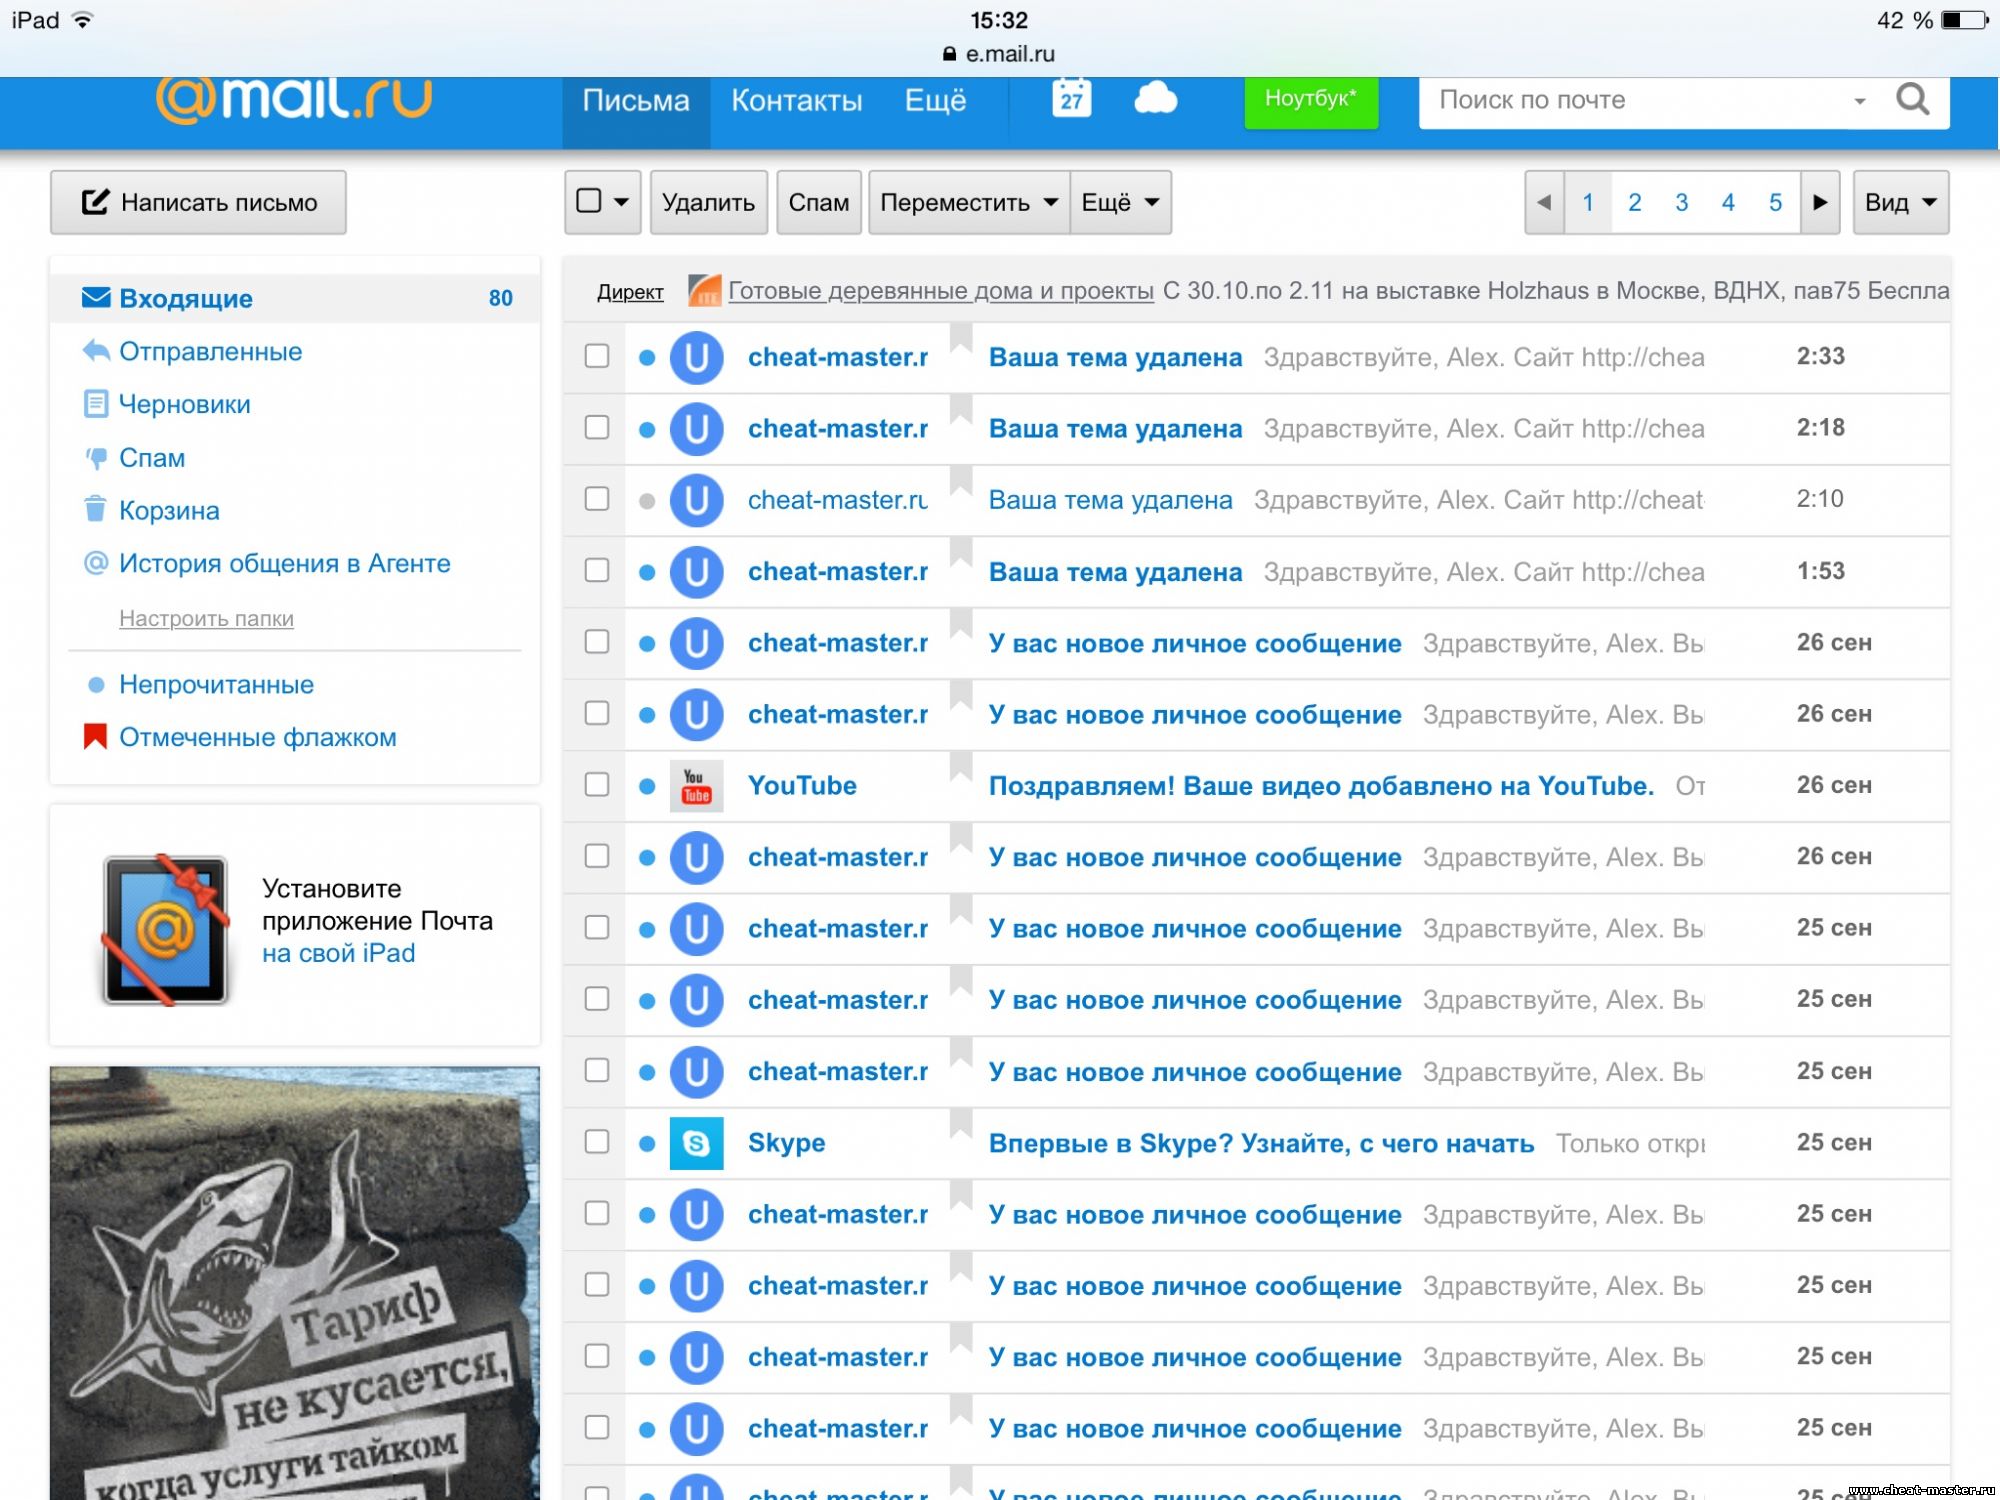Tick the Skype email checkbox
Screen dimensions: 2000x1500
[597, 1141]
